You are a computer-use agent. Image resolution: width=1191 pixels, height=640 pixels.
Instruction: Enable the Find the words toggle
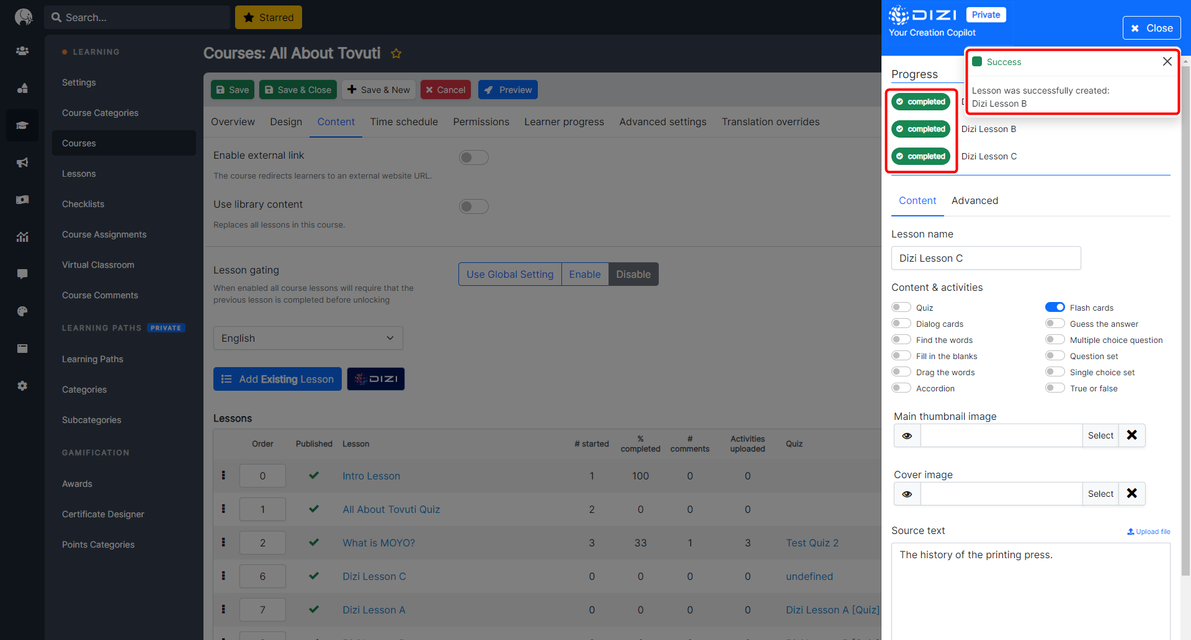pos(901,339)
